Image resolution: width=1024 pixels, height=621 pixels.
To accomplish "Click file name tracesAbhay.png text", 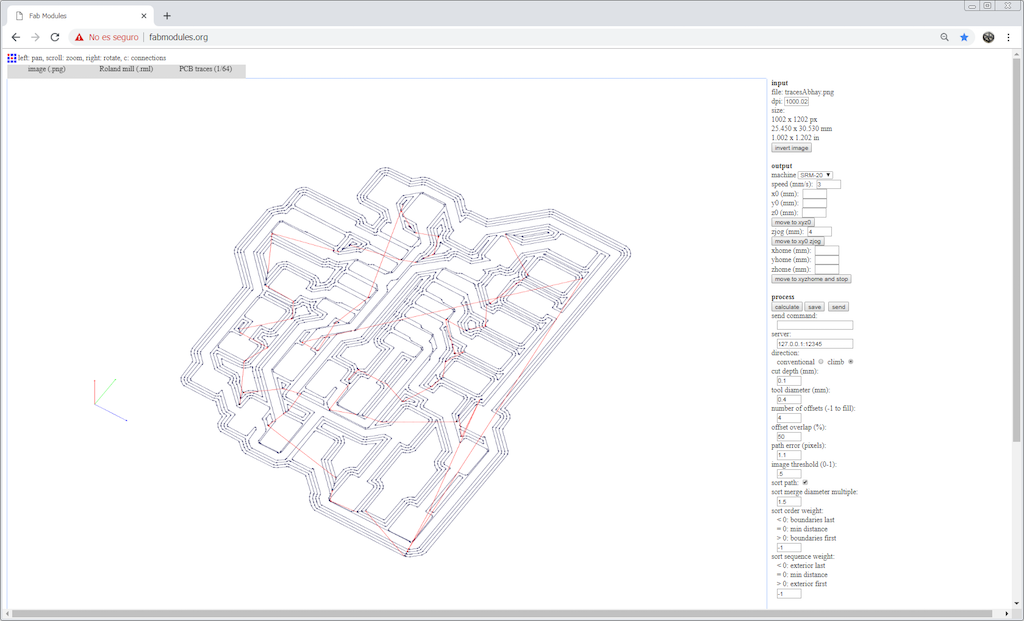I will [x=809, y=92].
